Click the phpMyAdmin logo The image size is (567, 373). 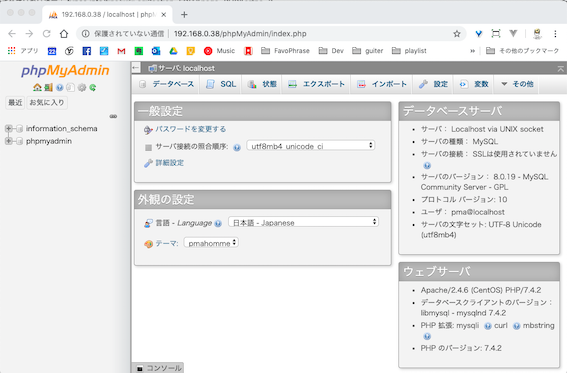click(65, 70)
